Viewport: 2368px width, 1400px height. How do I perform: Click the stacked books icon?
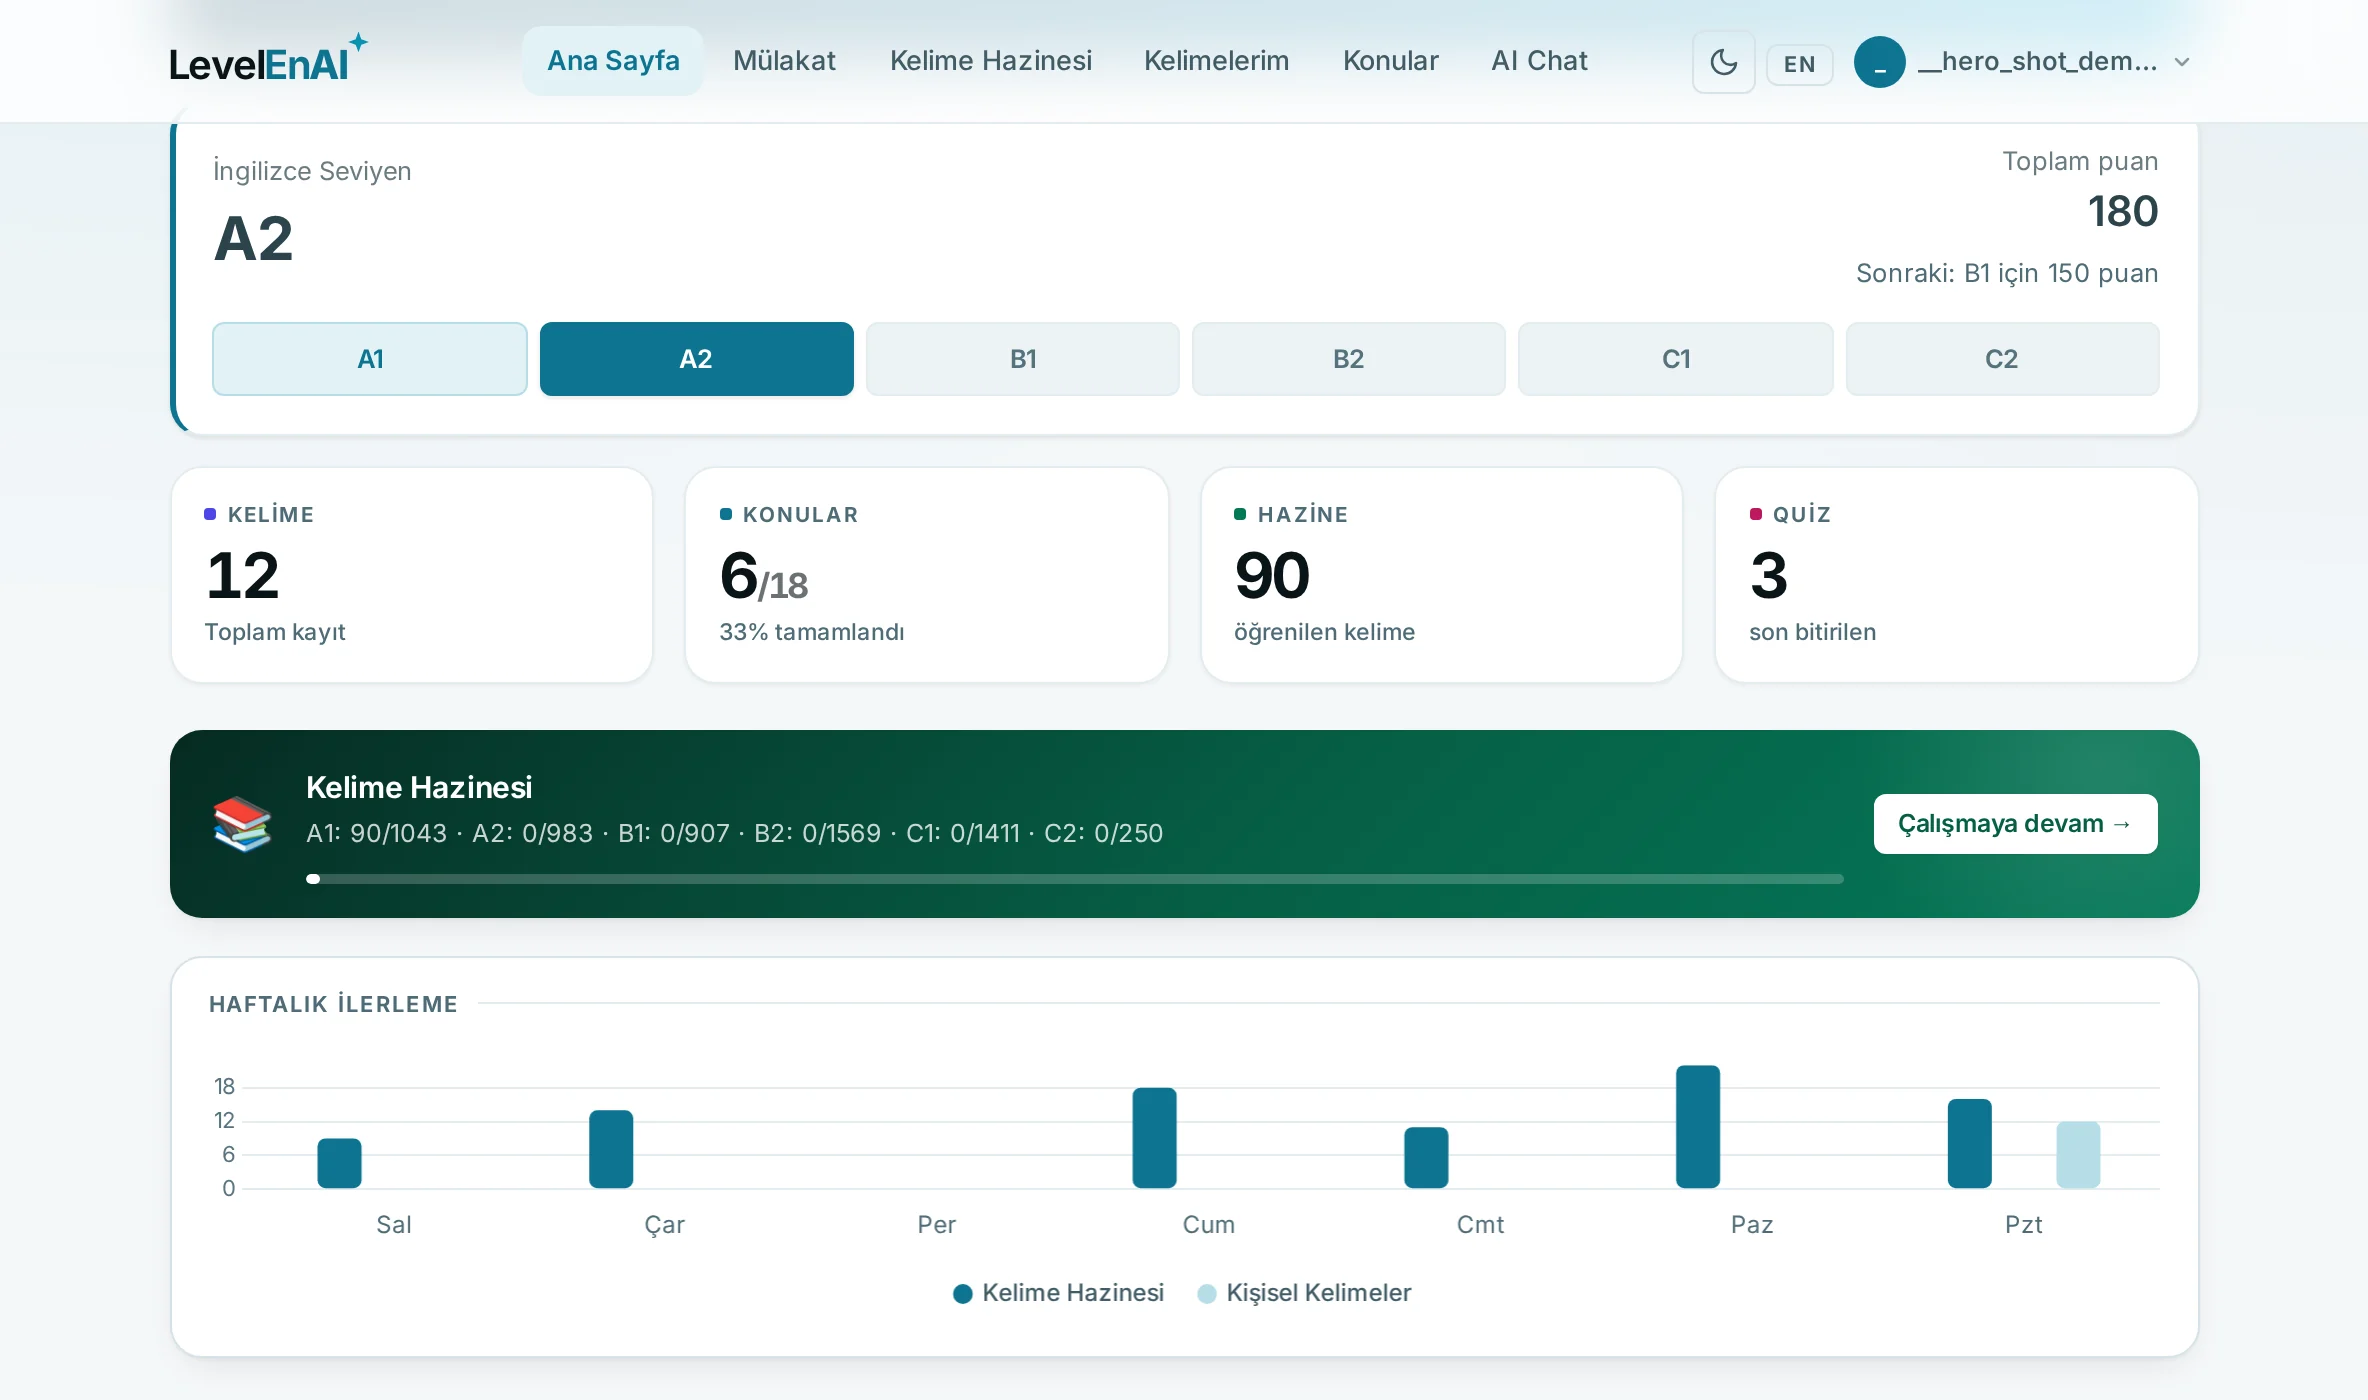click(x=242, y=824)
